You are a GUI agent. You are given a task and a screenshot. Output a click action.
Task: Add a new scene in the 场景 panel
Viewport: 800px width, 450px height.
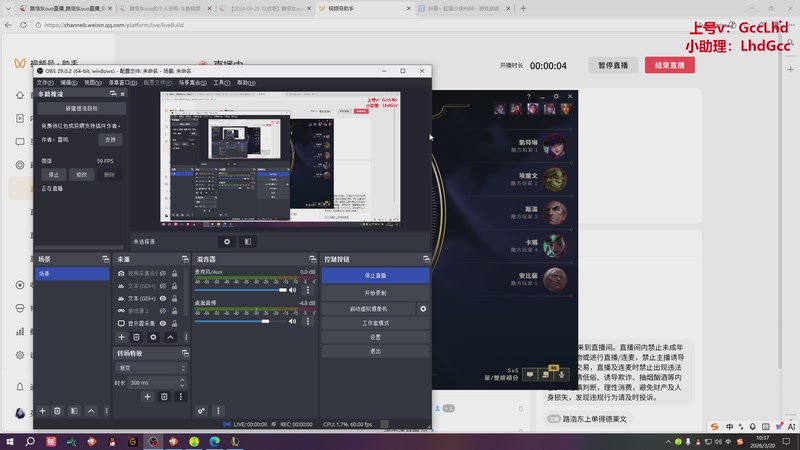pyautogui.click(x=42, y=411)
